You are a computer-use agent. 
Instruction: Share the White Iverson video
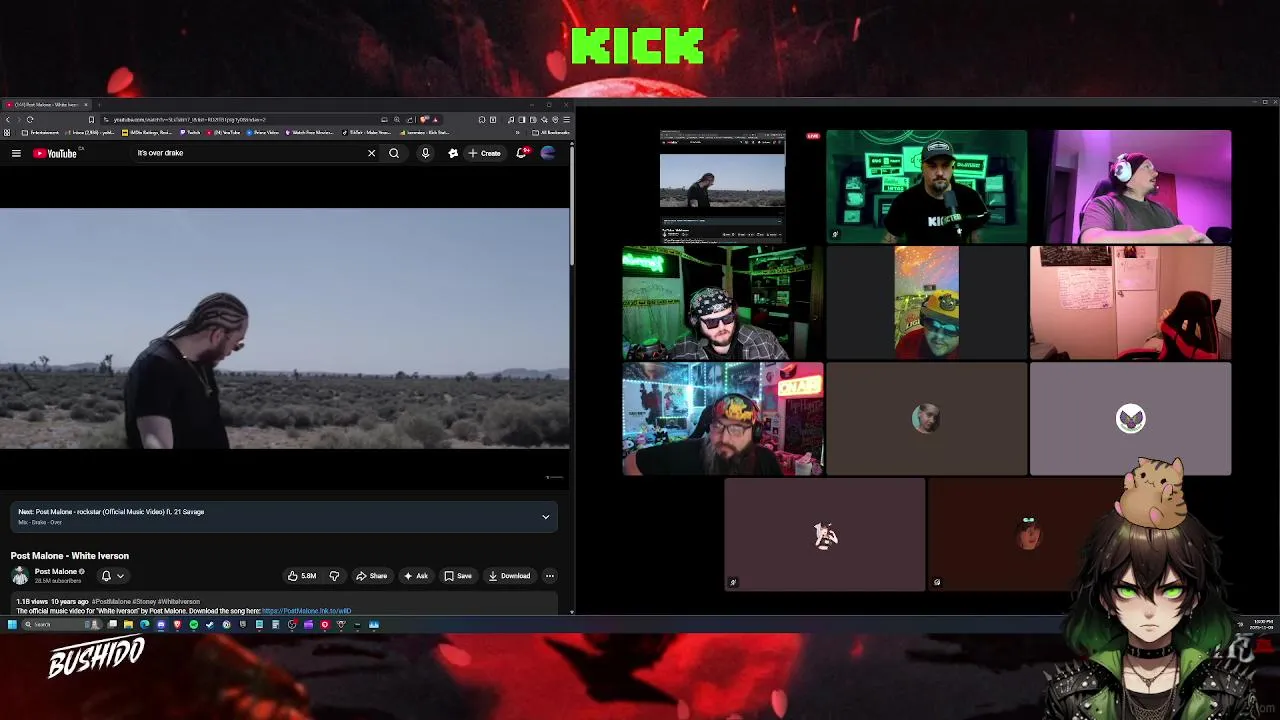(372, 576)
